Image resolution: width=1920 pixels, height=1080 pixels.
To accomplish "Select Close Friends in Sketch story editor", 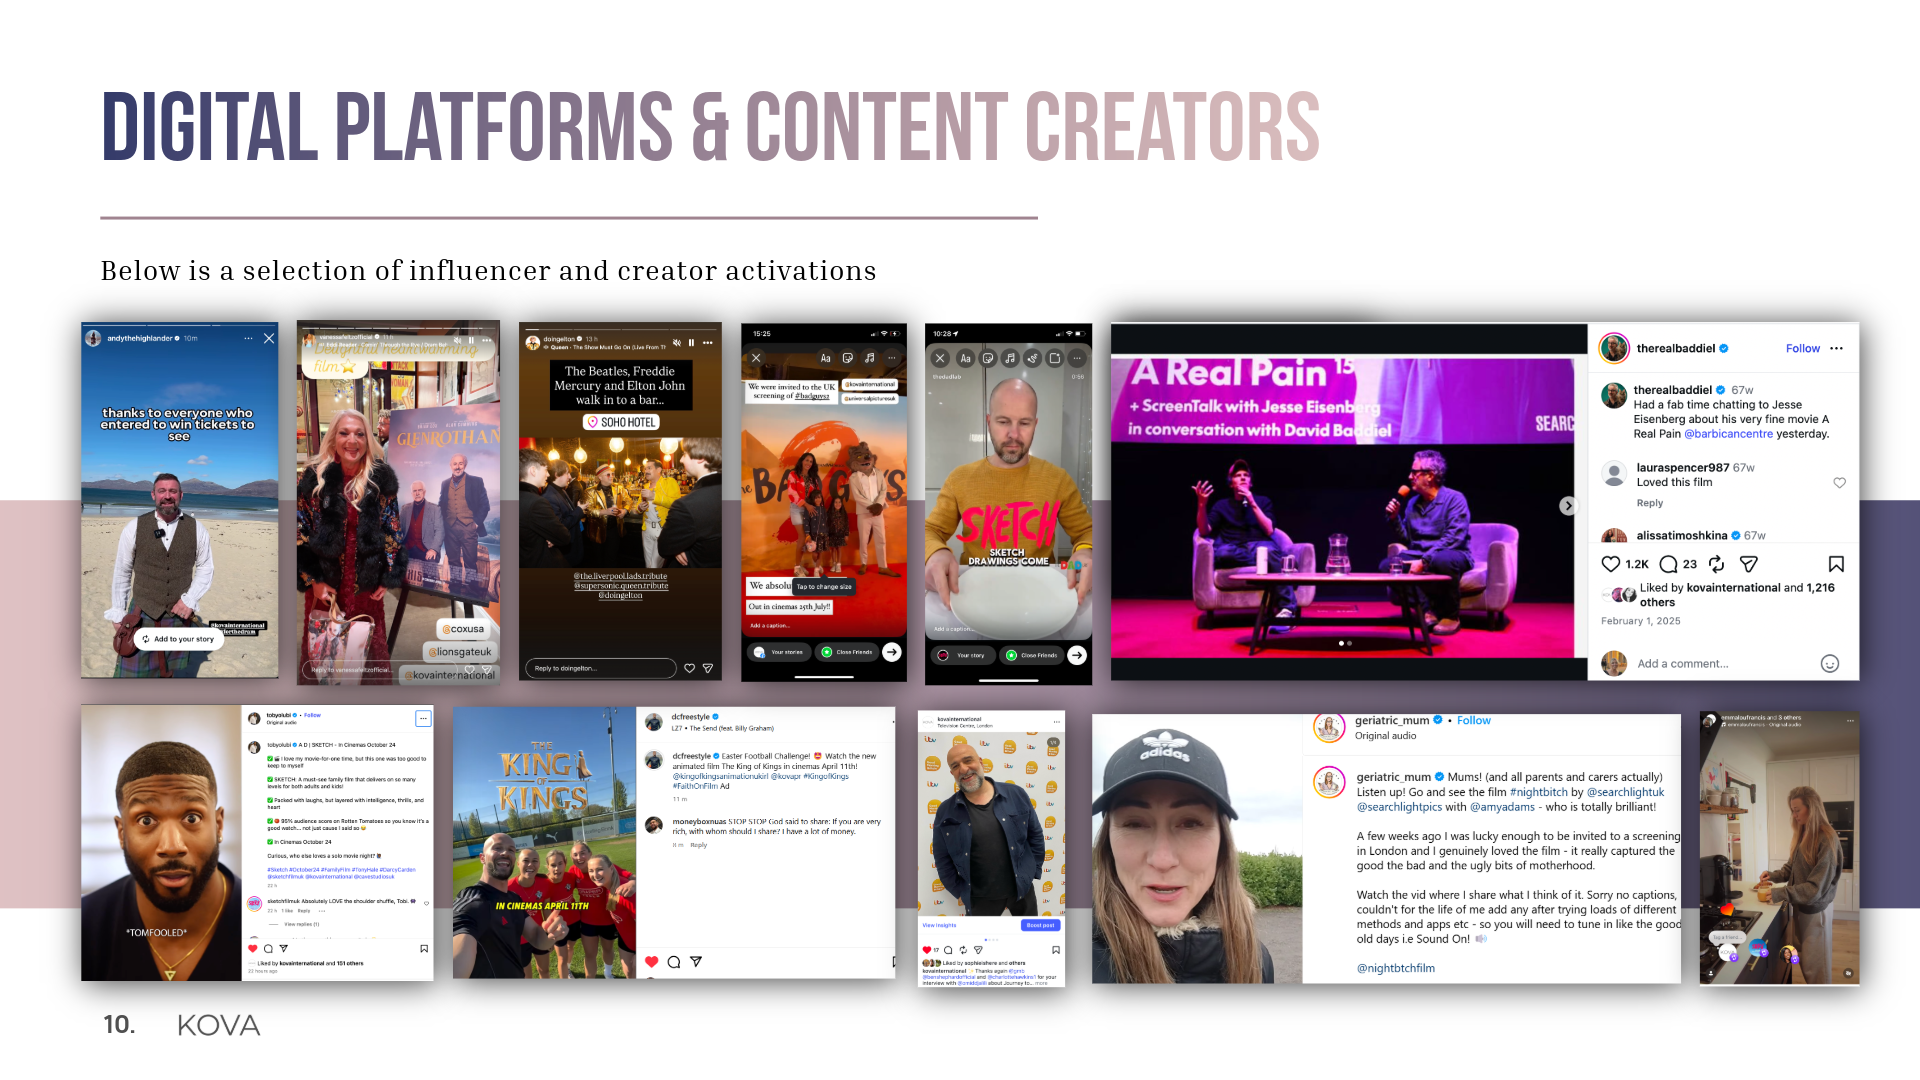I will [x=1032, y=655].
